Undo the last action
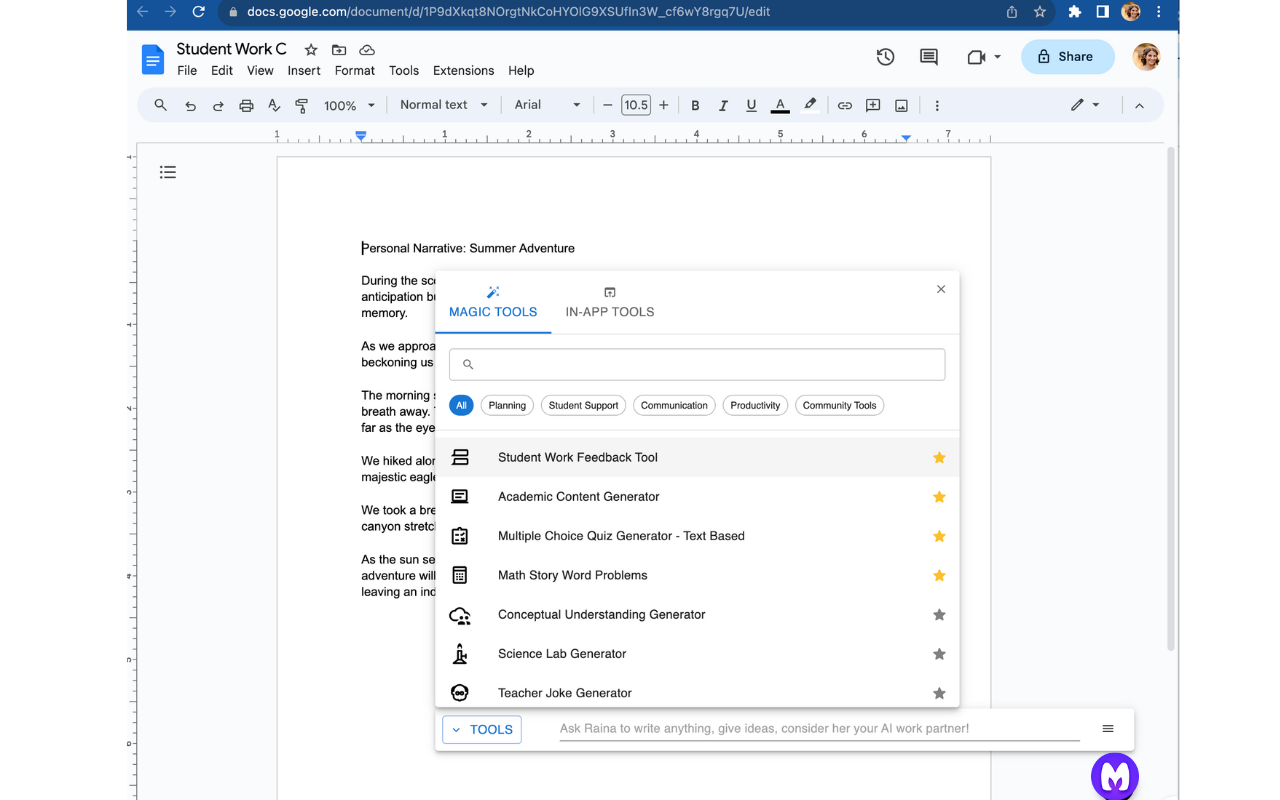The height and width of the screenshot is (800, 1280). point(190,105)
